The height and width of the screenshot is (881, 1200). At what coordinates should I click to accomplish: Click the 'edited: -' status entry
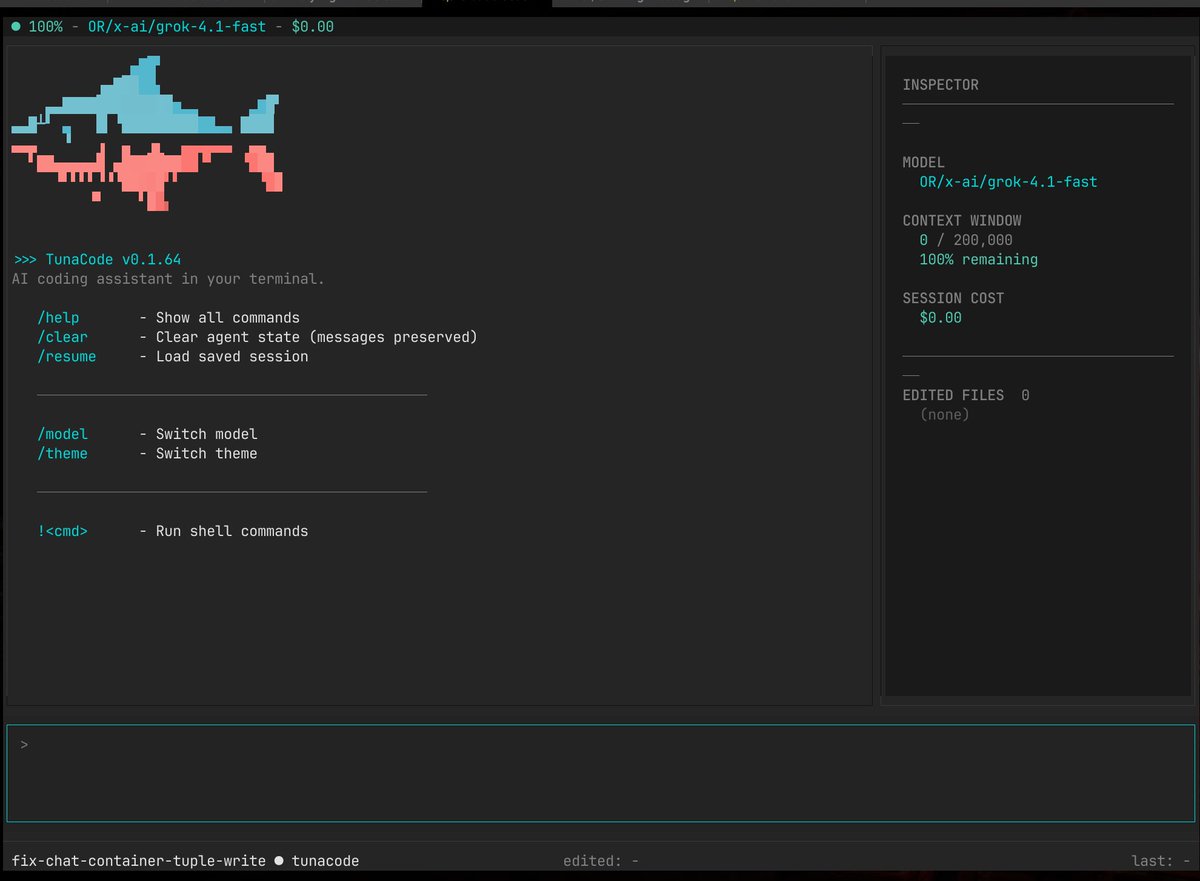[x=601, y=860]
